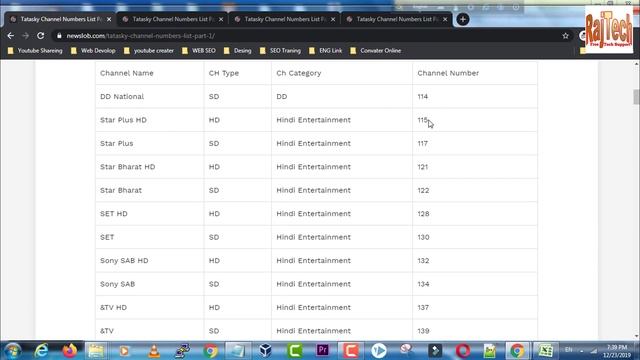Viewport: 640px width, 360px height.
Task: Click the padlock site info icon
Action: pyautogui.click(x=59, y=36)
